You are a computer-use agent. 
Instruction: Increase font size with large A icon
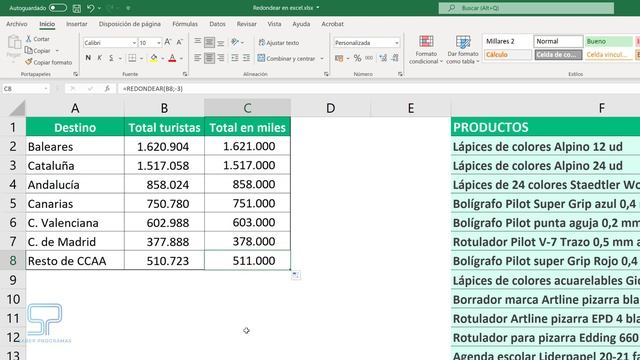[168, 42]
